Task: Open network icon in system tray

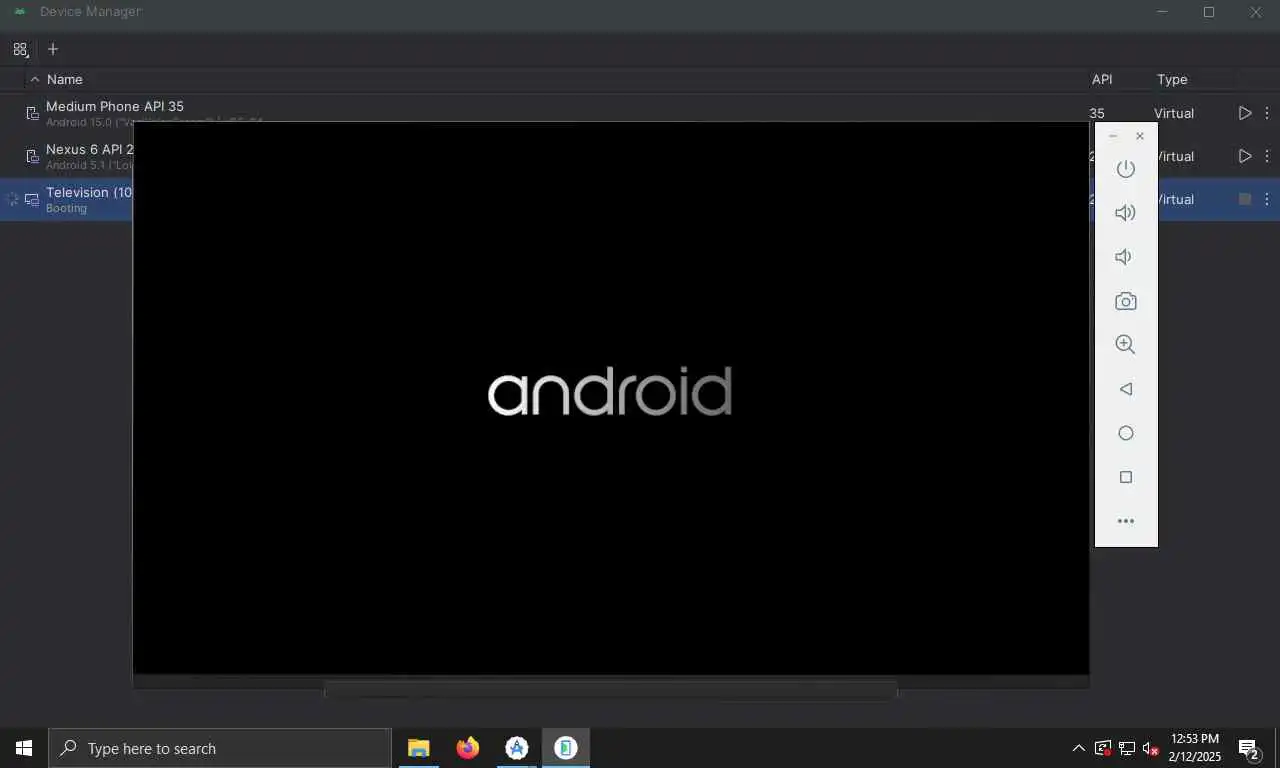Action: coord(1127,748)
